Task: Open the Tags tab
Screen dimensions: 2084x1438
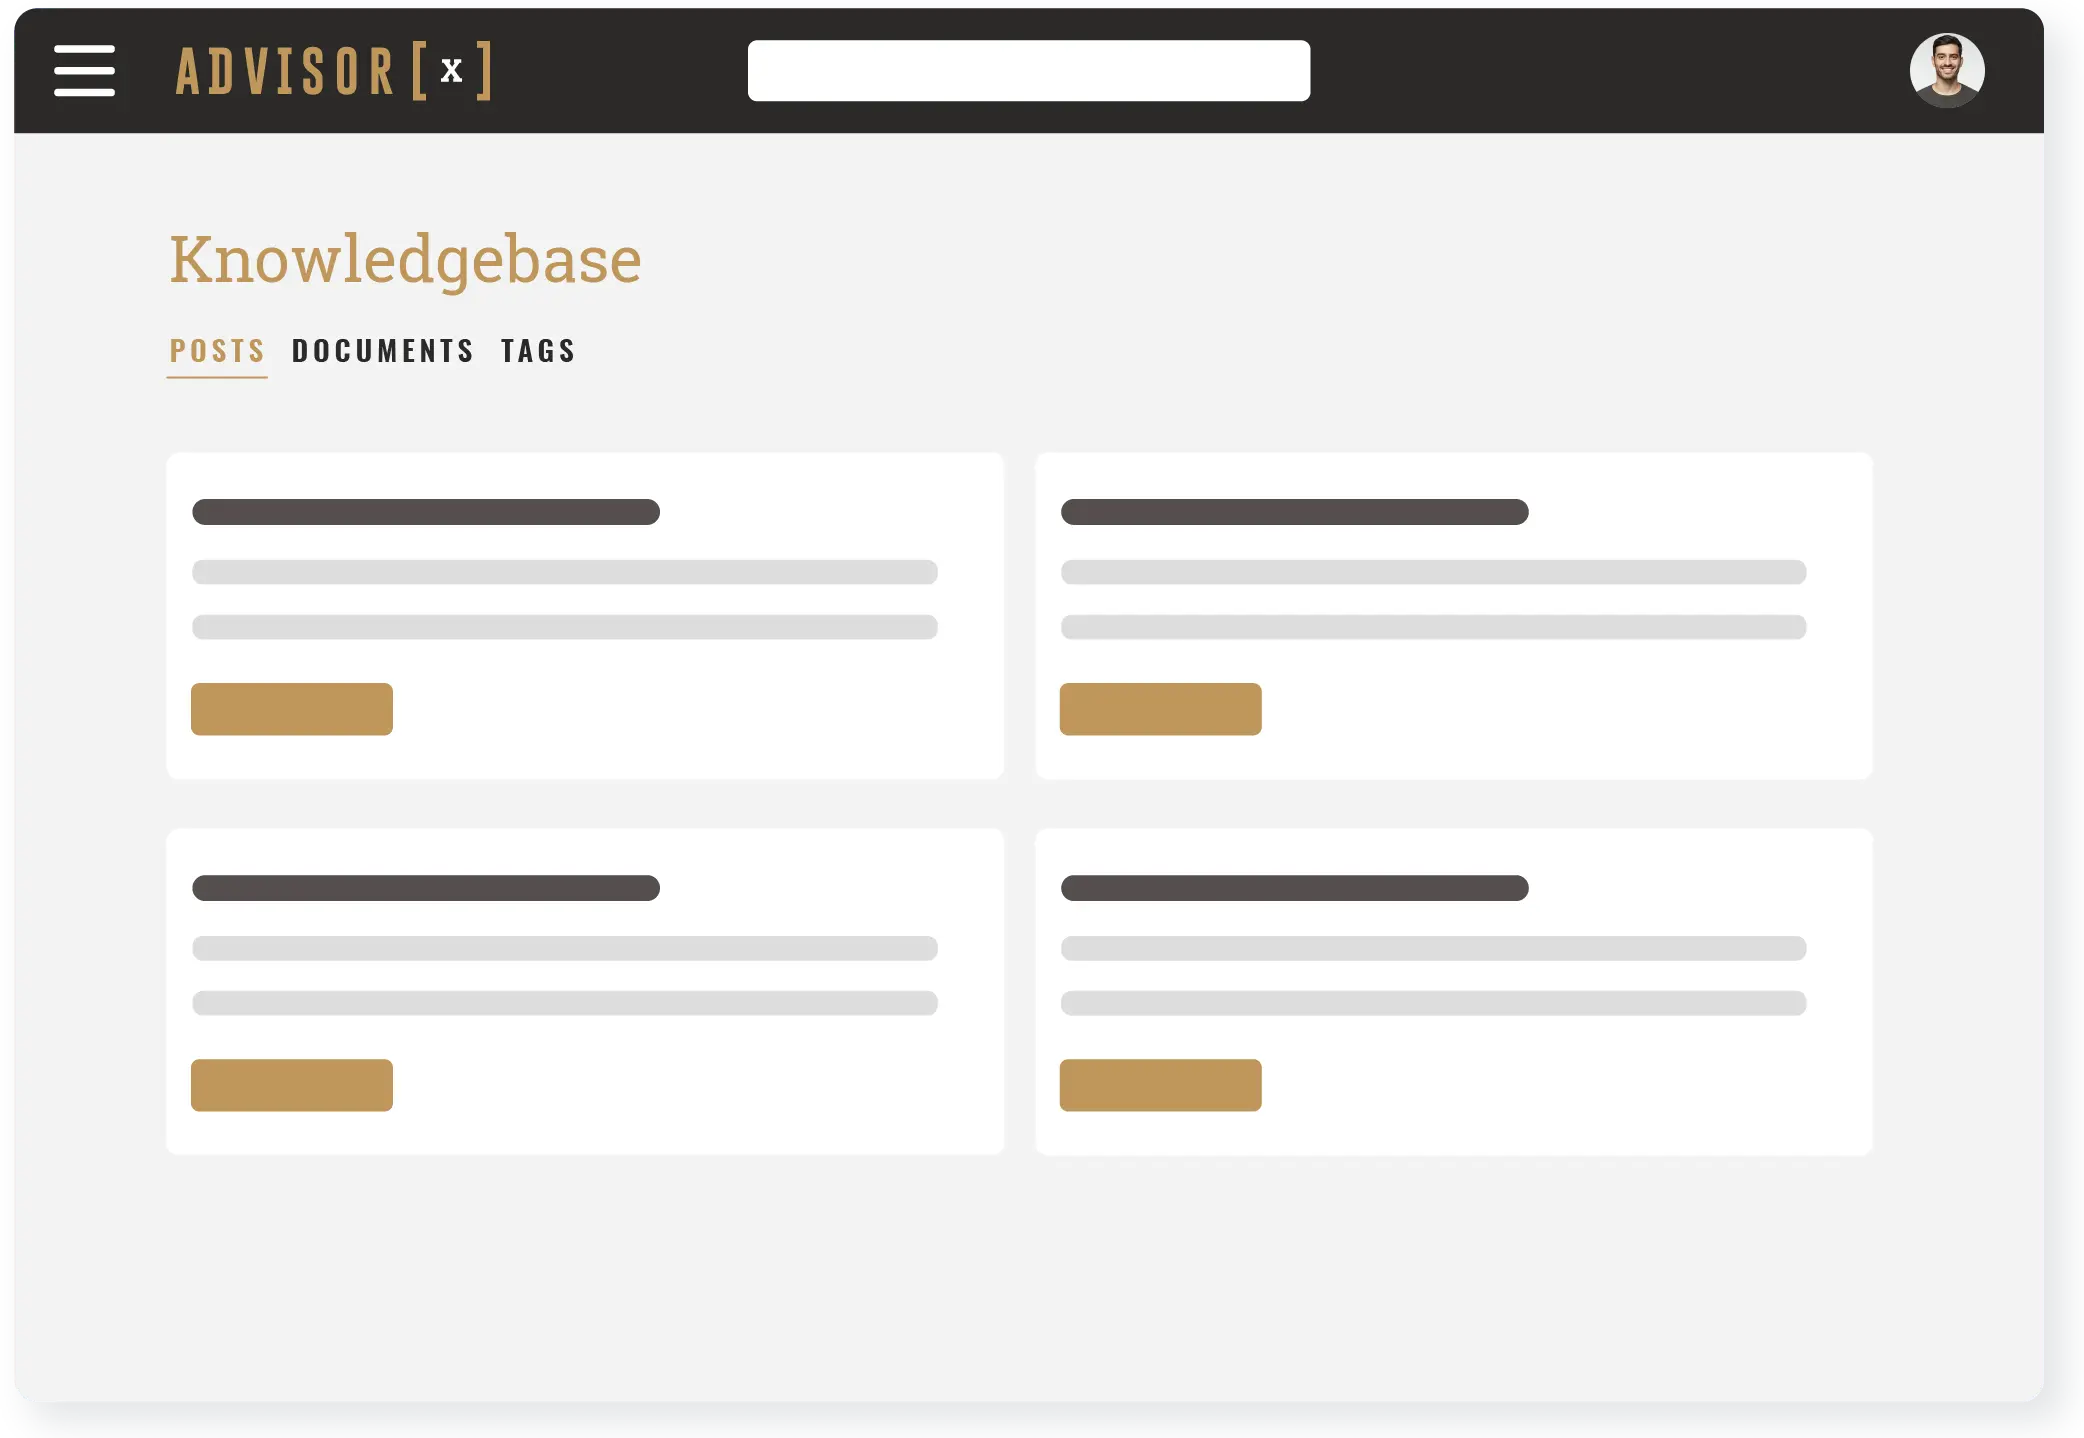Action: point(538,351)
